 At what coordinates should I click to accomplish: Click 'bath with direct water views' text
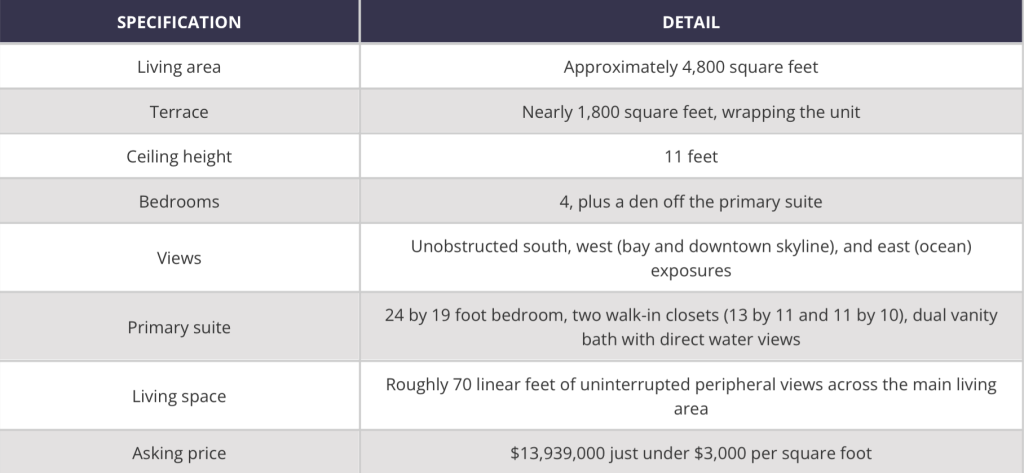click(x=691, y=339)
